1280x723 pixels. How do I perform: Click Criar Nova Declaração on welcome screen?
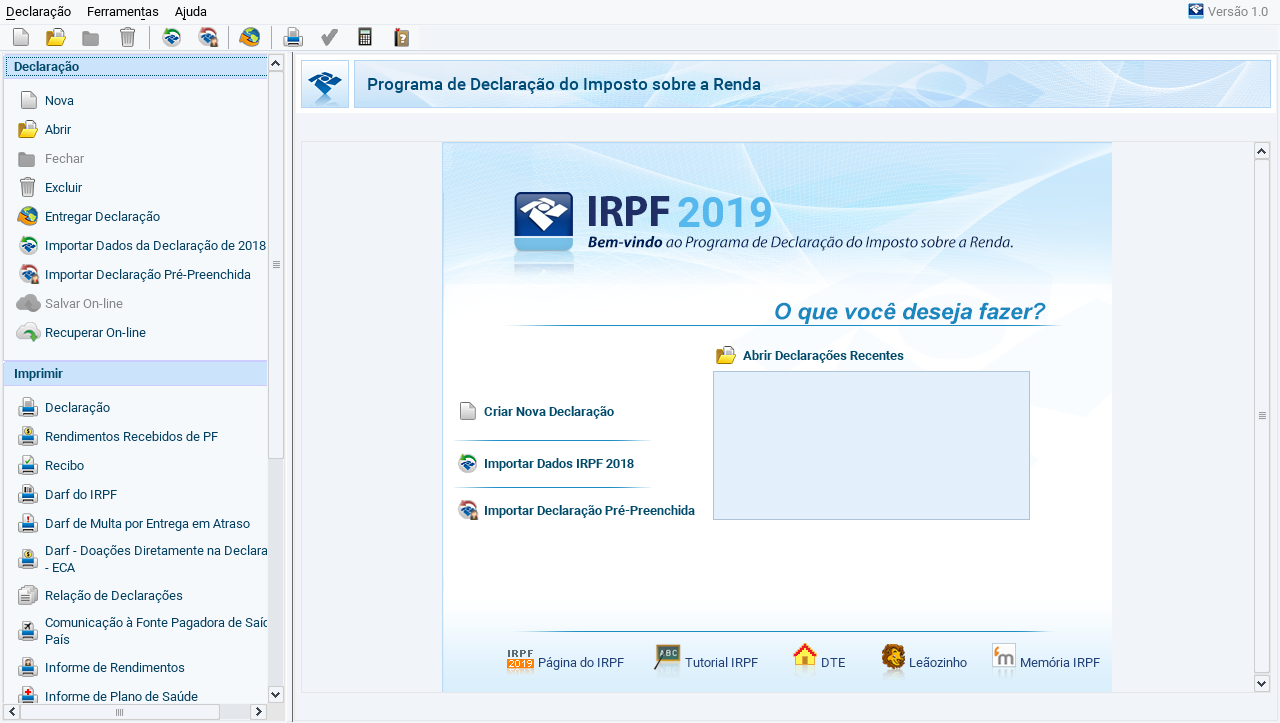(549, 412)
